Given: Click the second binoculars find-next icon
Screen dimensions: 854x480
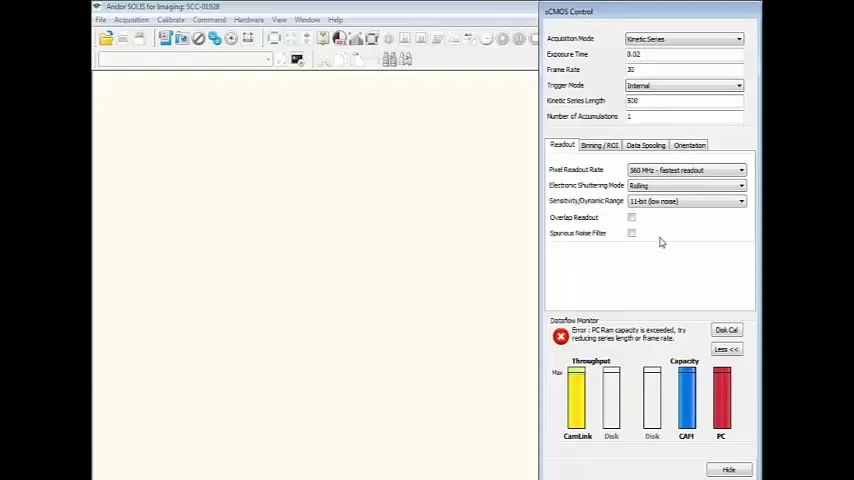Looking at the screenshot, I should click(x=406, y=59).
